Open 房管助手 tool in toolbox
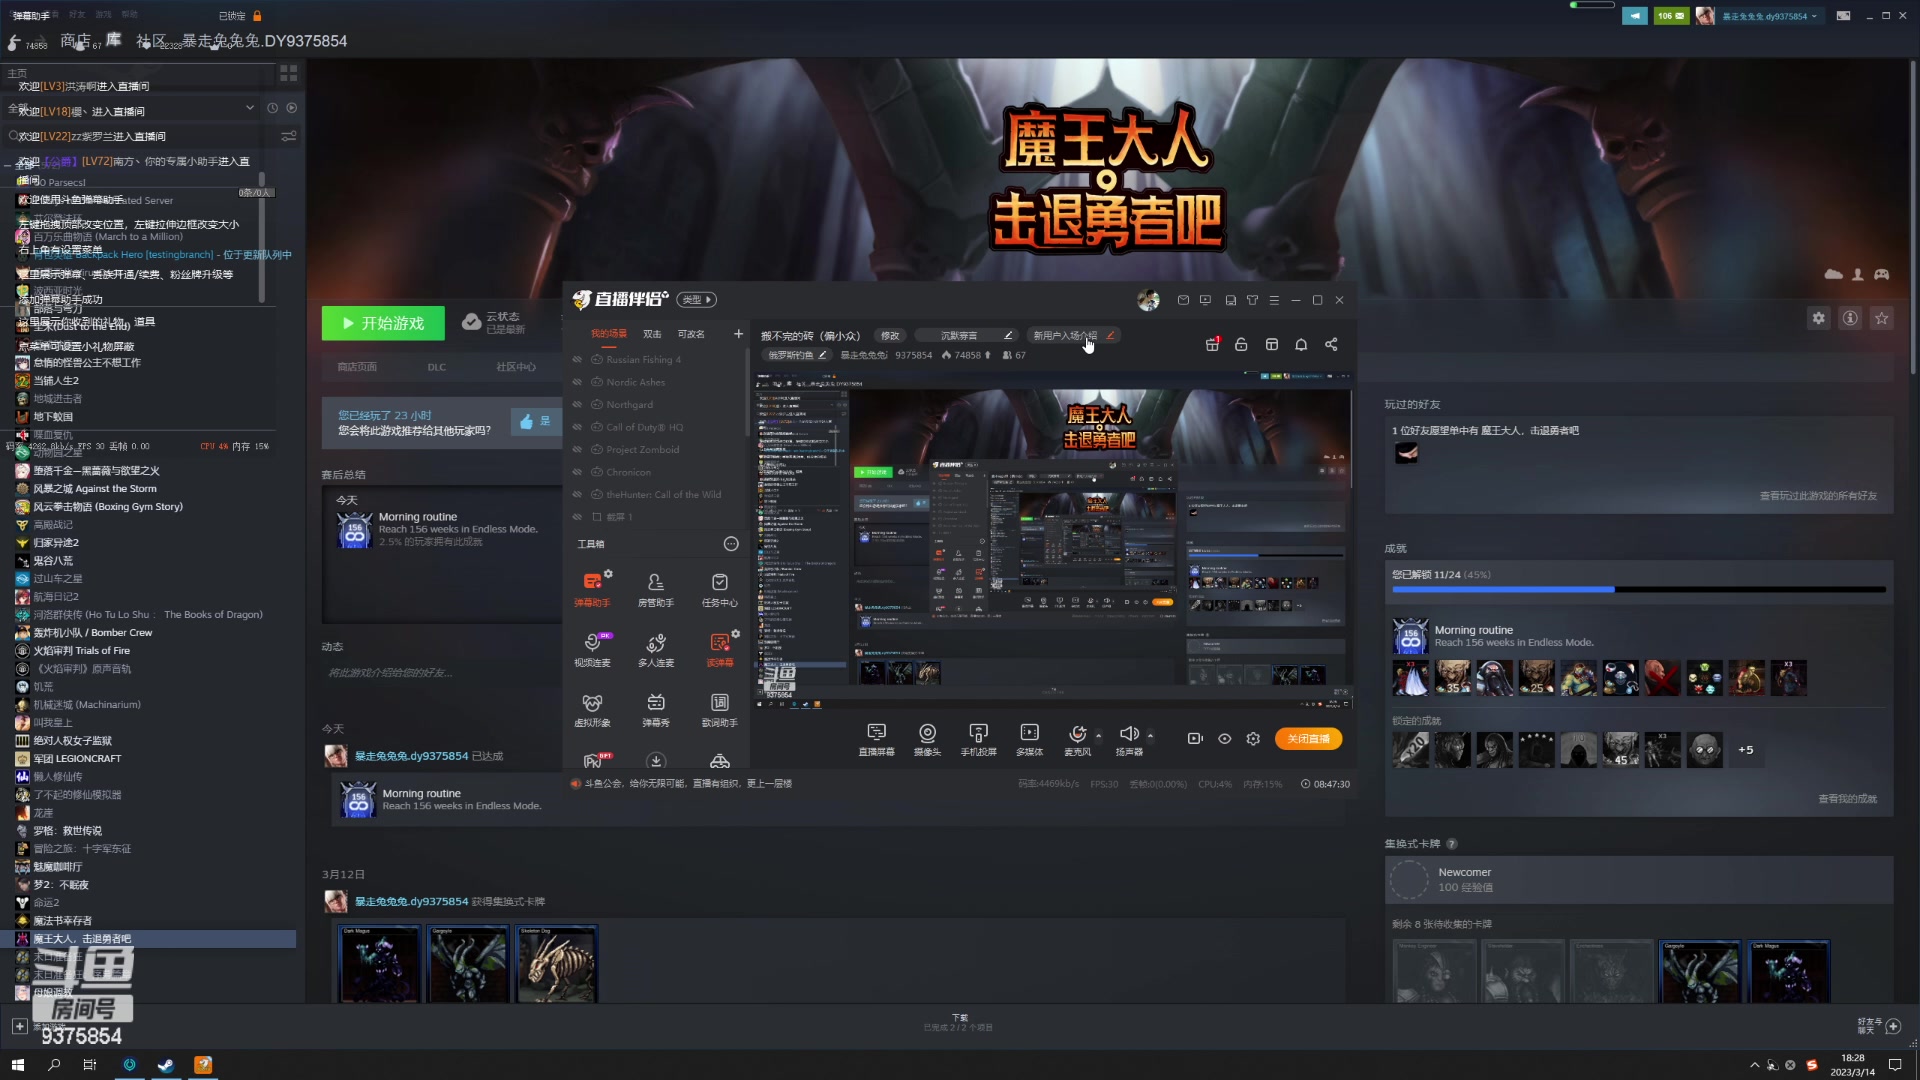This screenshot has height=1080, width=1920. 656,589
